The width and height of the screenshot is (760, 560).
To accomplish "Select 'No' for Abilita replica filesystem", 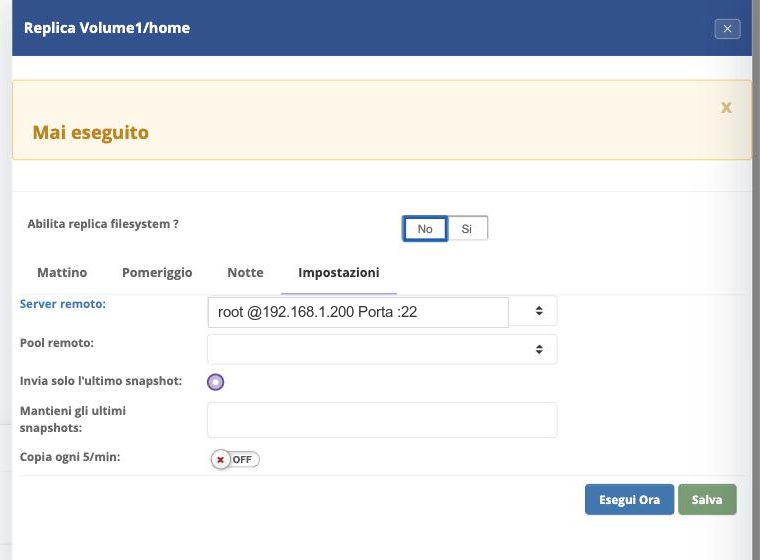I will tap(425, 228).
